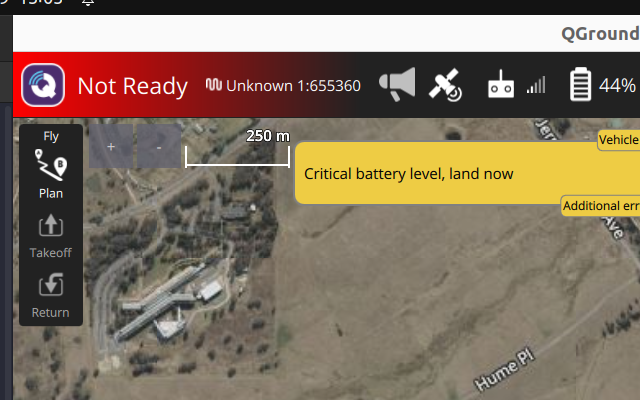This screenshot has height=400, width=640.
Task: Click the megaphone vehicle messages icon
Action: pyautogui.click(x=397, y=84)
